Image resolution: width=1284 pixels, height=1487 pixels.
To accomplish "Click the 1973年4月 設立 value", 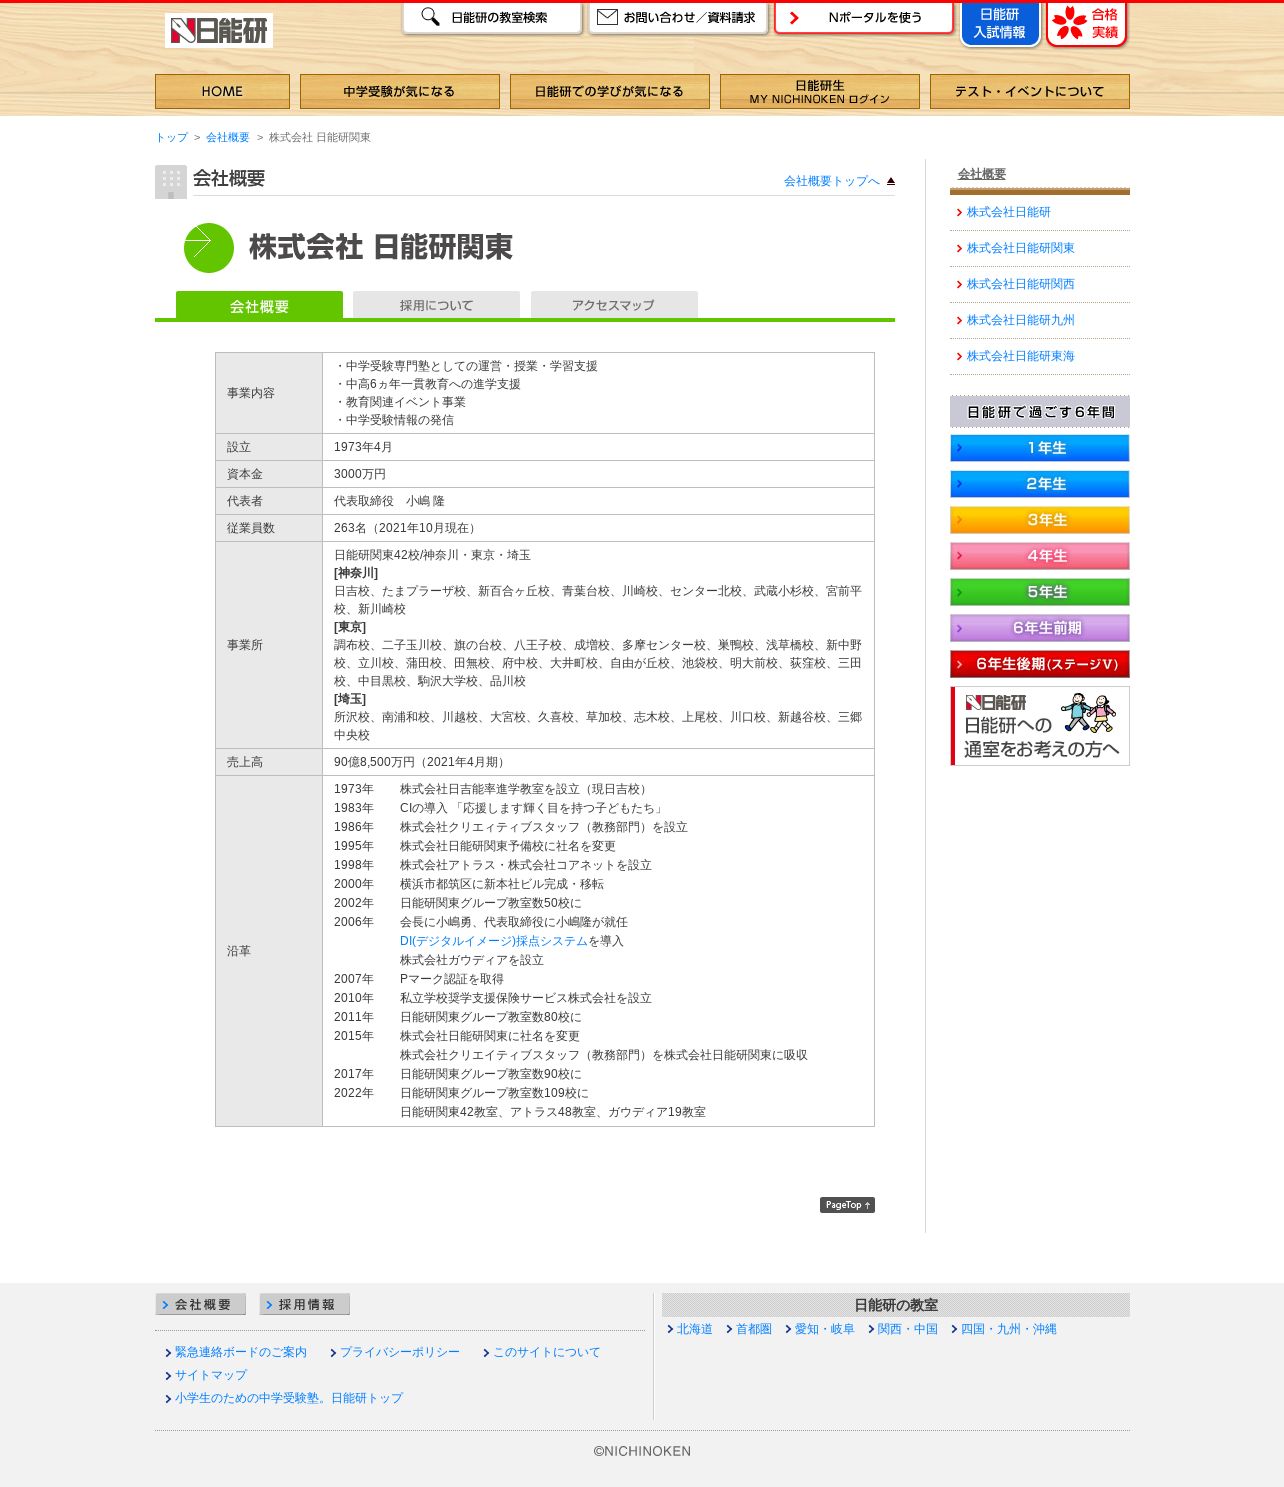I will pos(363,447).
